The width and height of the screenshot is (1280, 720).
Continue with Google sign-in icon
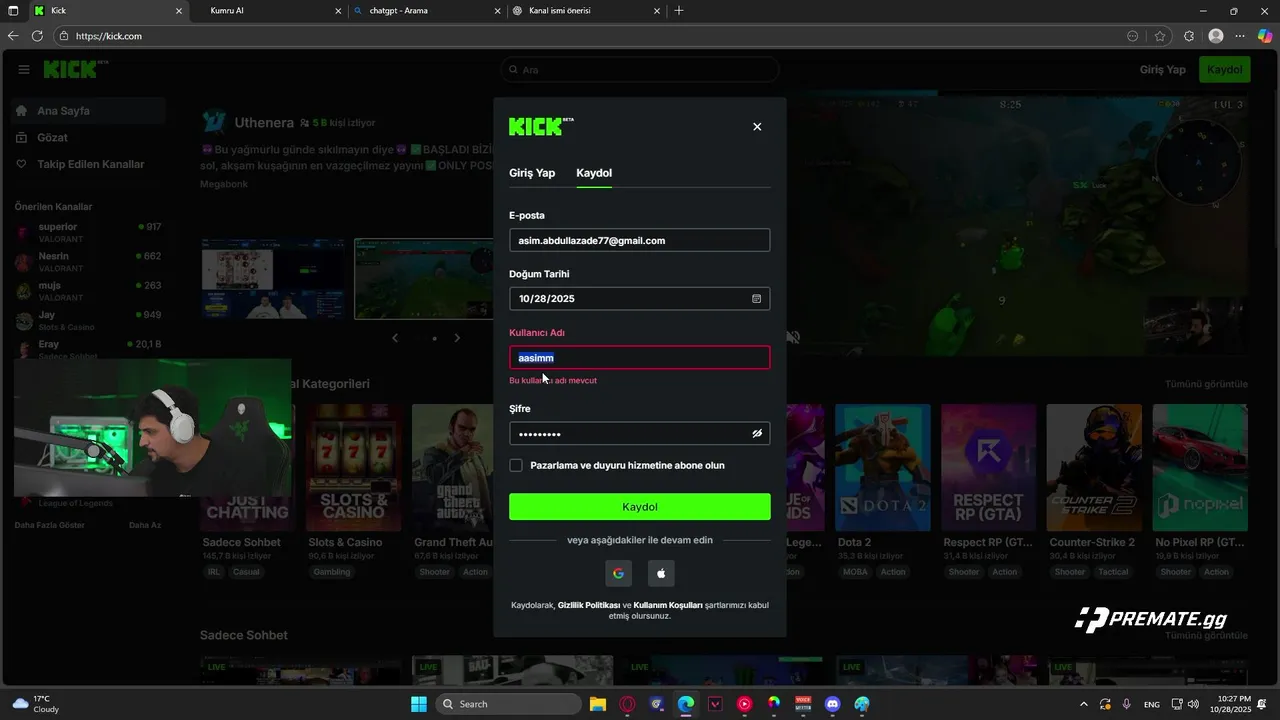[x=618, y=573]
